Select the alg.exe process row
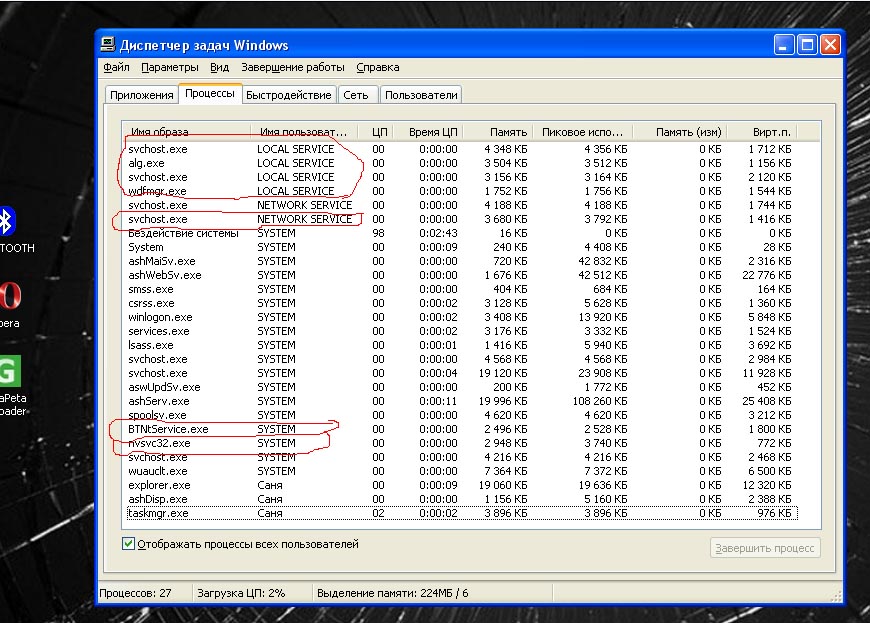 pyautogui.click(x=462, y=163)
